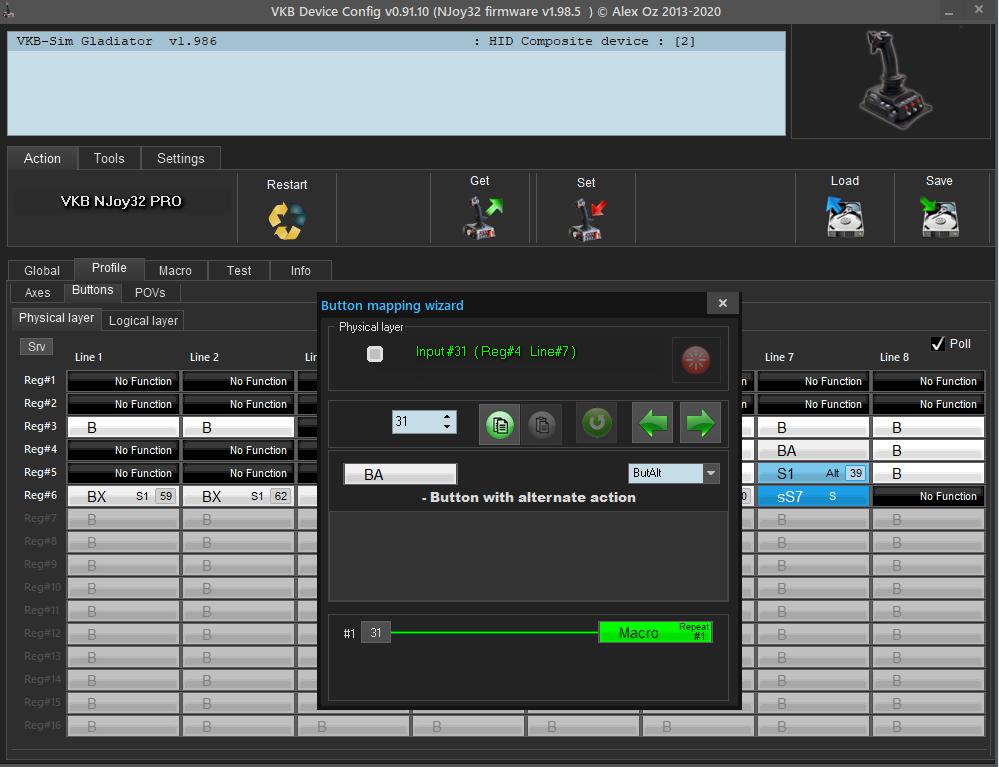Image resolution: width=999 pixels, height=767 pixels.
Task: Click the Restart device icon
Action: 286,220
